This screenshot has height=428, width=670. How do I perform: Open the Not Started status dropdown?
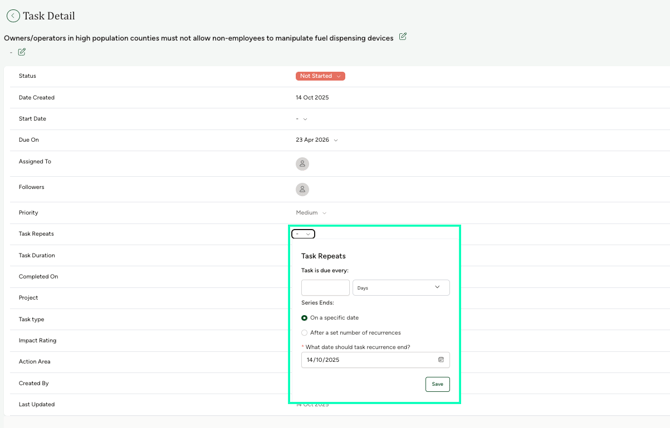pyautogui.click(x=320, y=76)
